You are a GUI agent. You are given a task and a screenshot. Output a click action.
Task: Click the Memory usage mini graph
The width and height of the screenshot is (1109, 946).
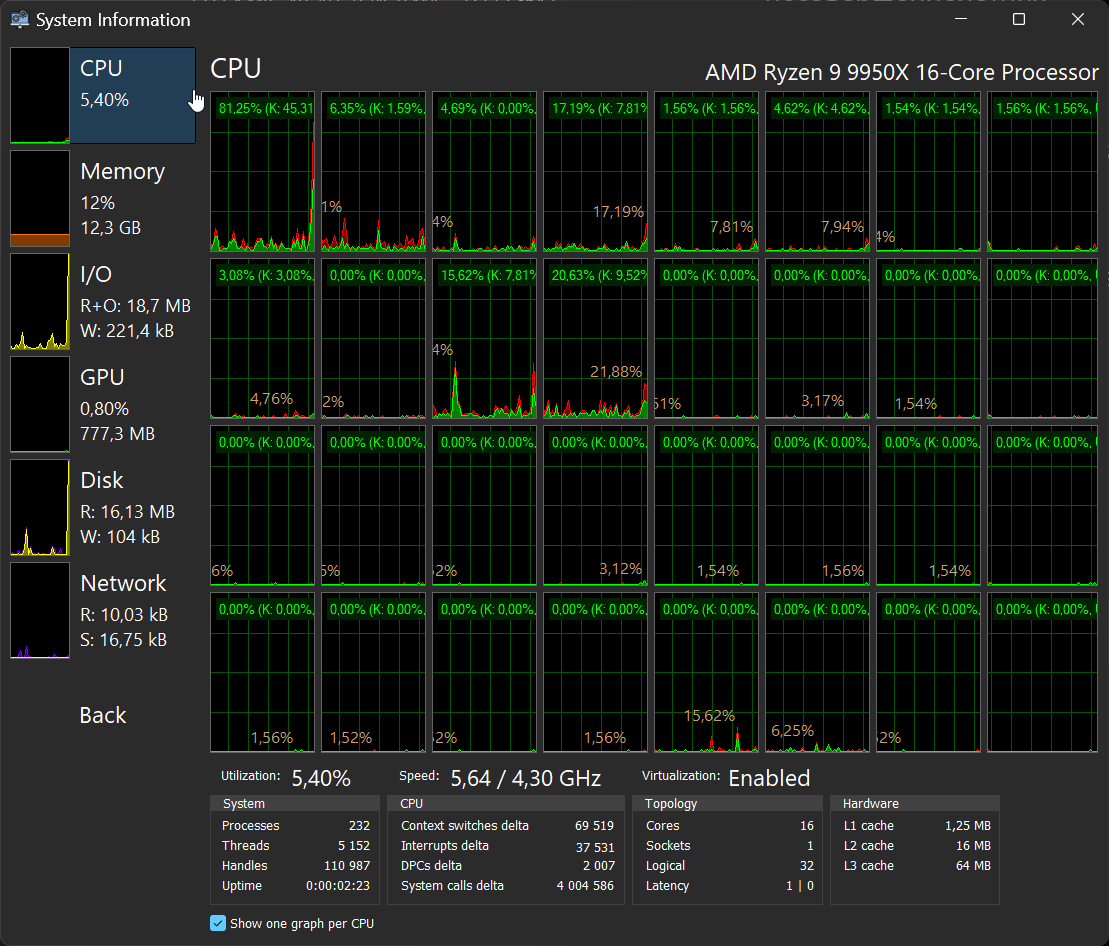coord(40,198)
